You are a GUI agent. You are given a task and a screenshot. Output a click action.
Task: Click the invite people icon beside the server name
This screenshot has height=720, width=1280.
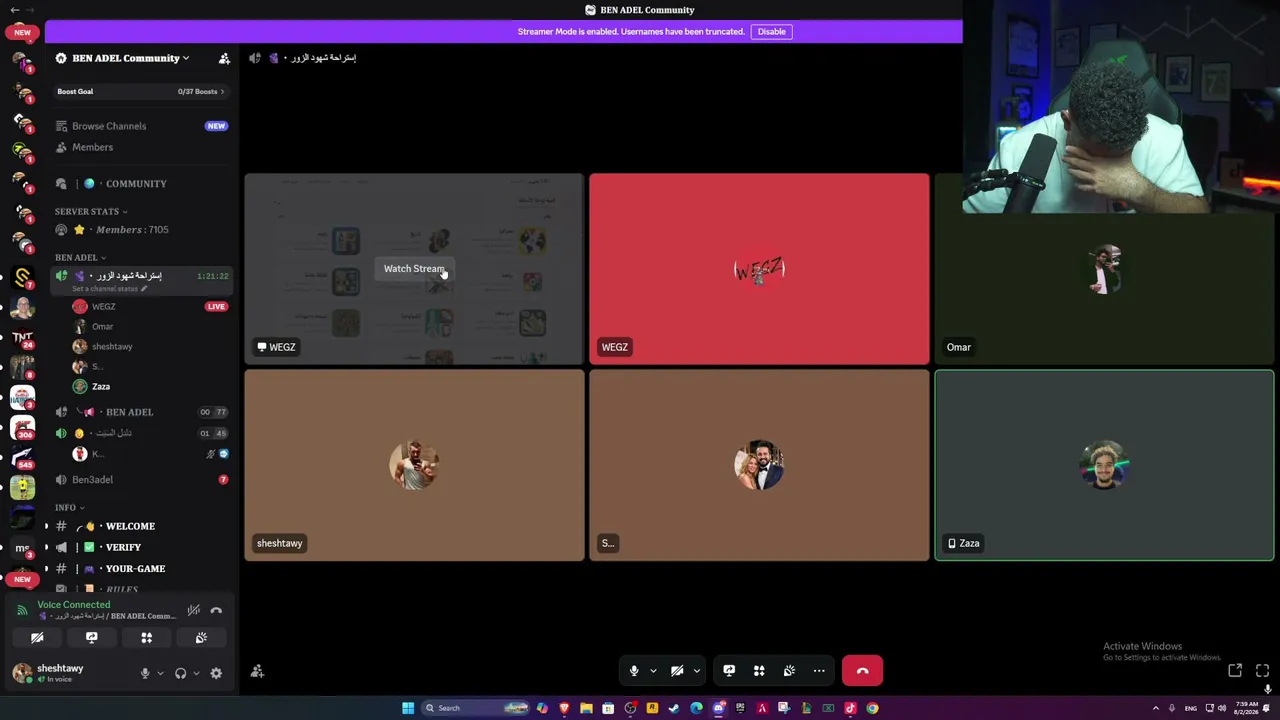(224, 58)
